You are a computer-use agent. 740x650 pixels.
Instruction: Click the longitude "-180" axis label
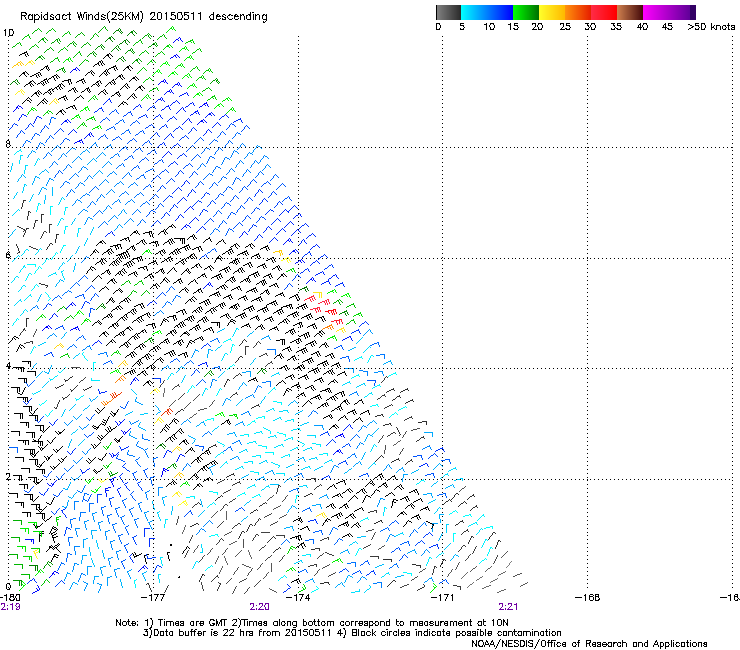coord(9,598)
